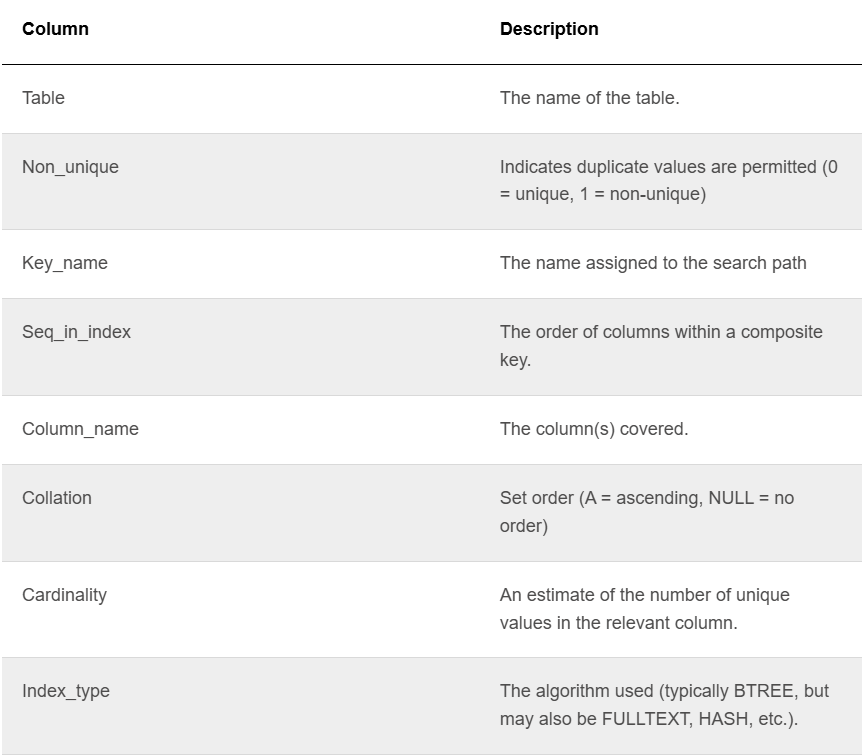
Task: Click the '1 = non-unique' text
Action: (643, 194)
